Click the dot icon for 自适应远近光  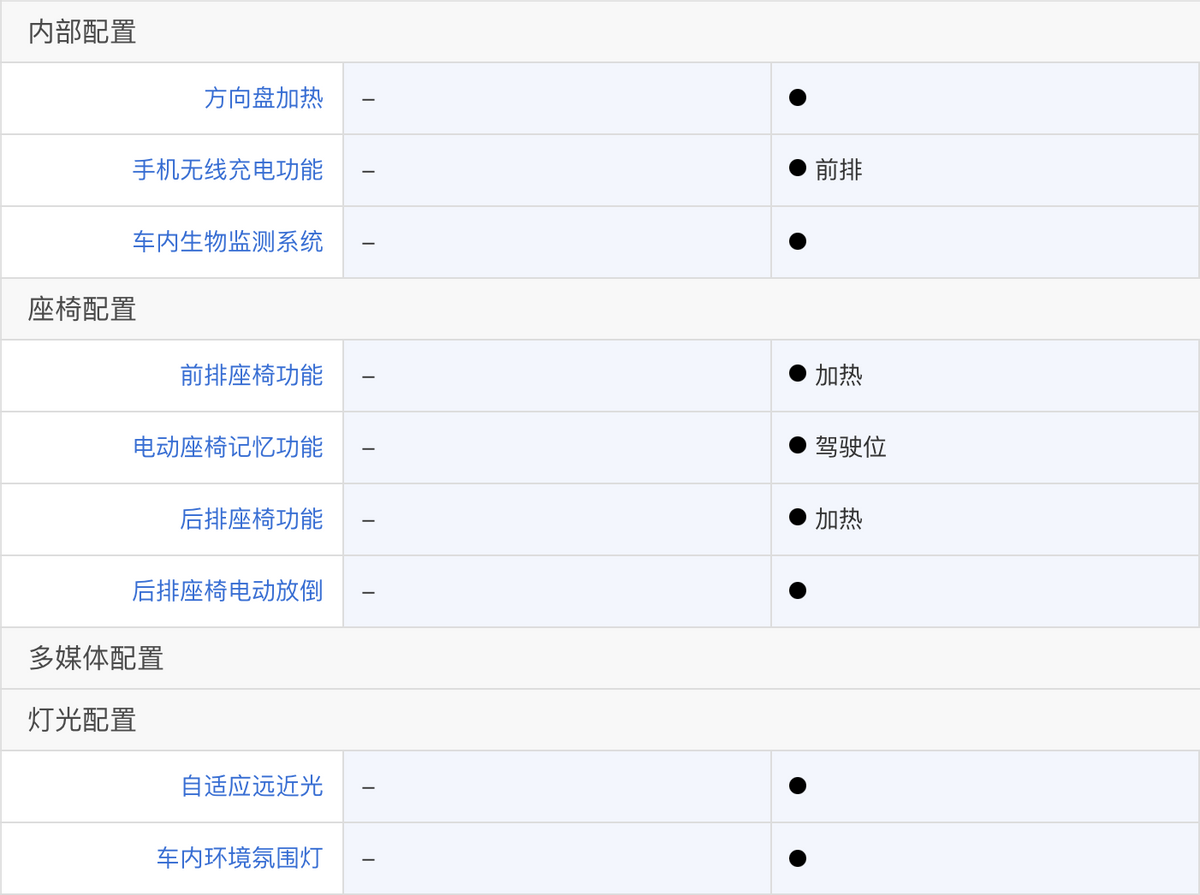click(x=797, y=786)
